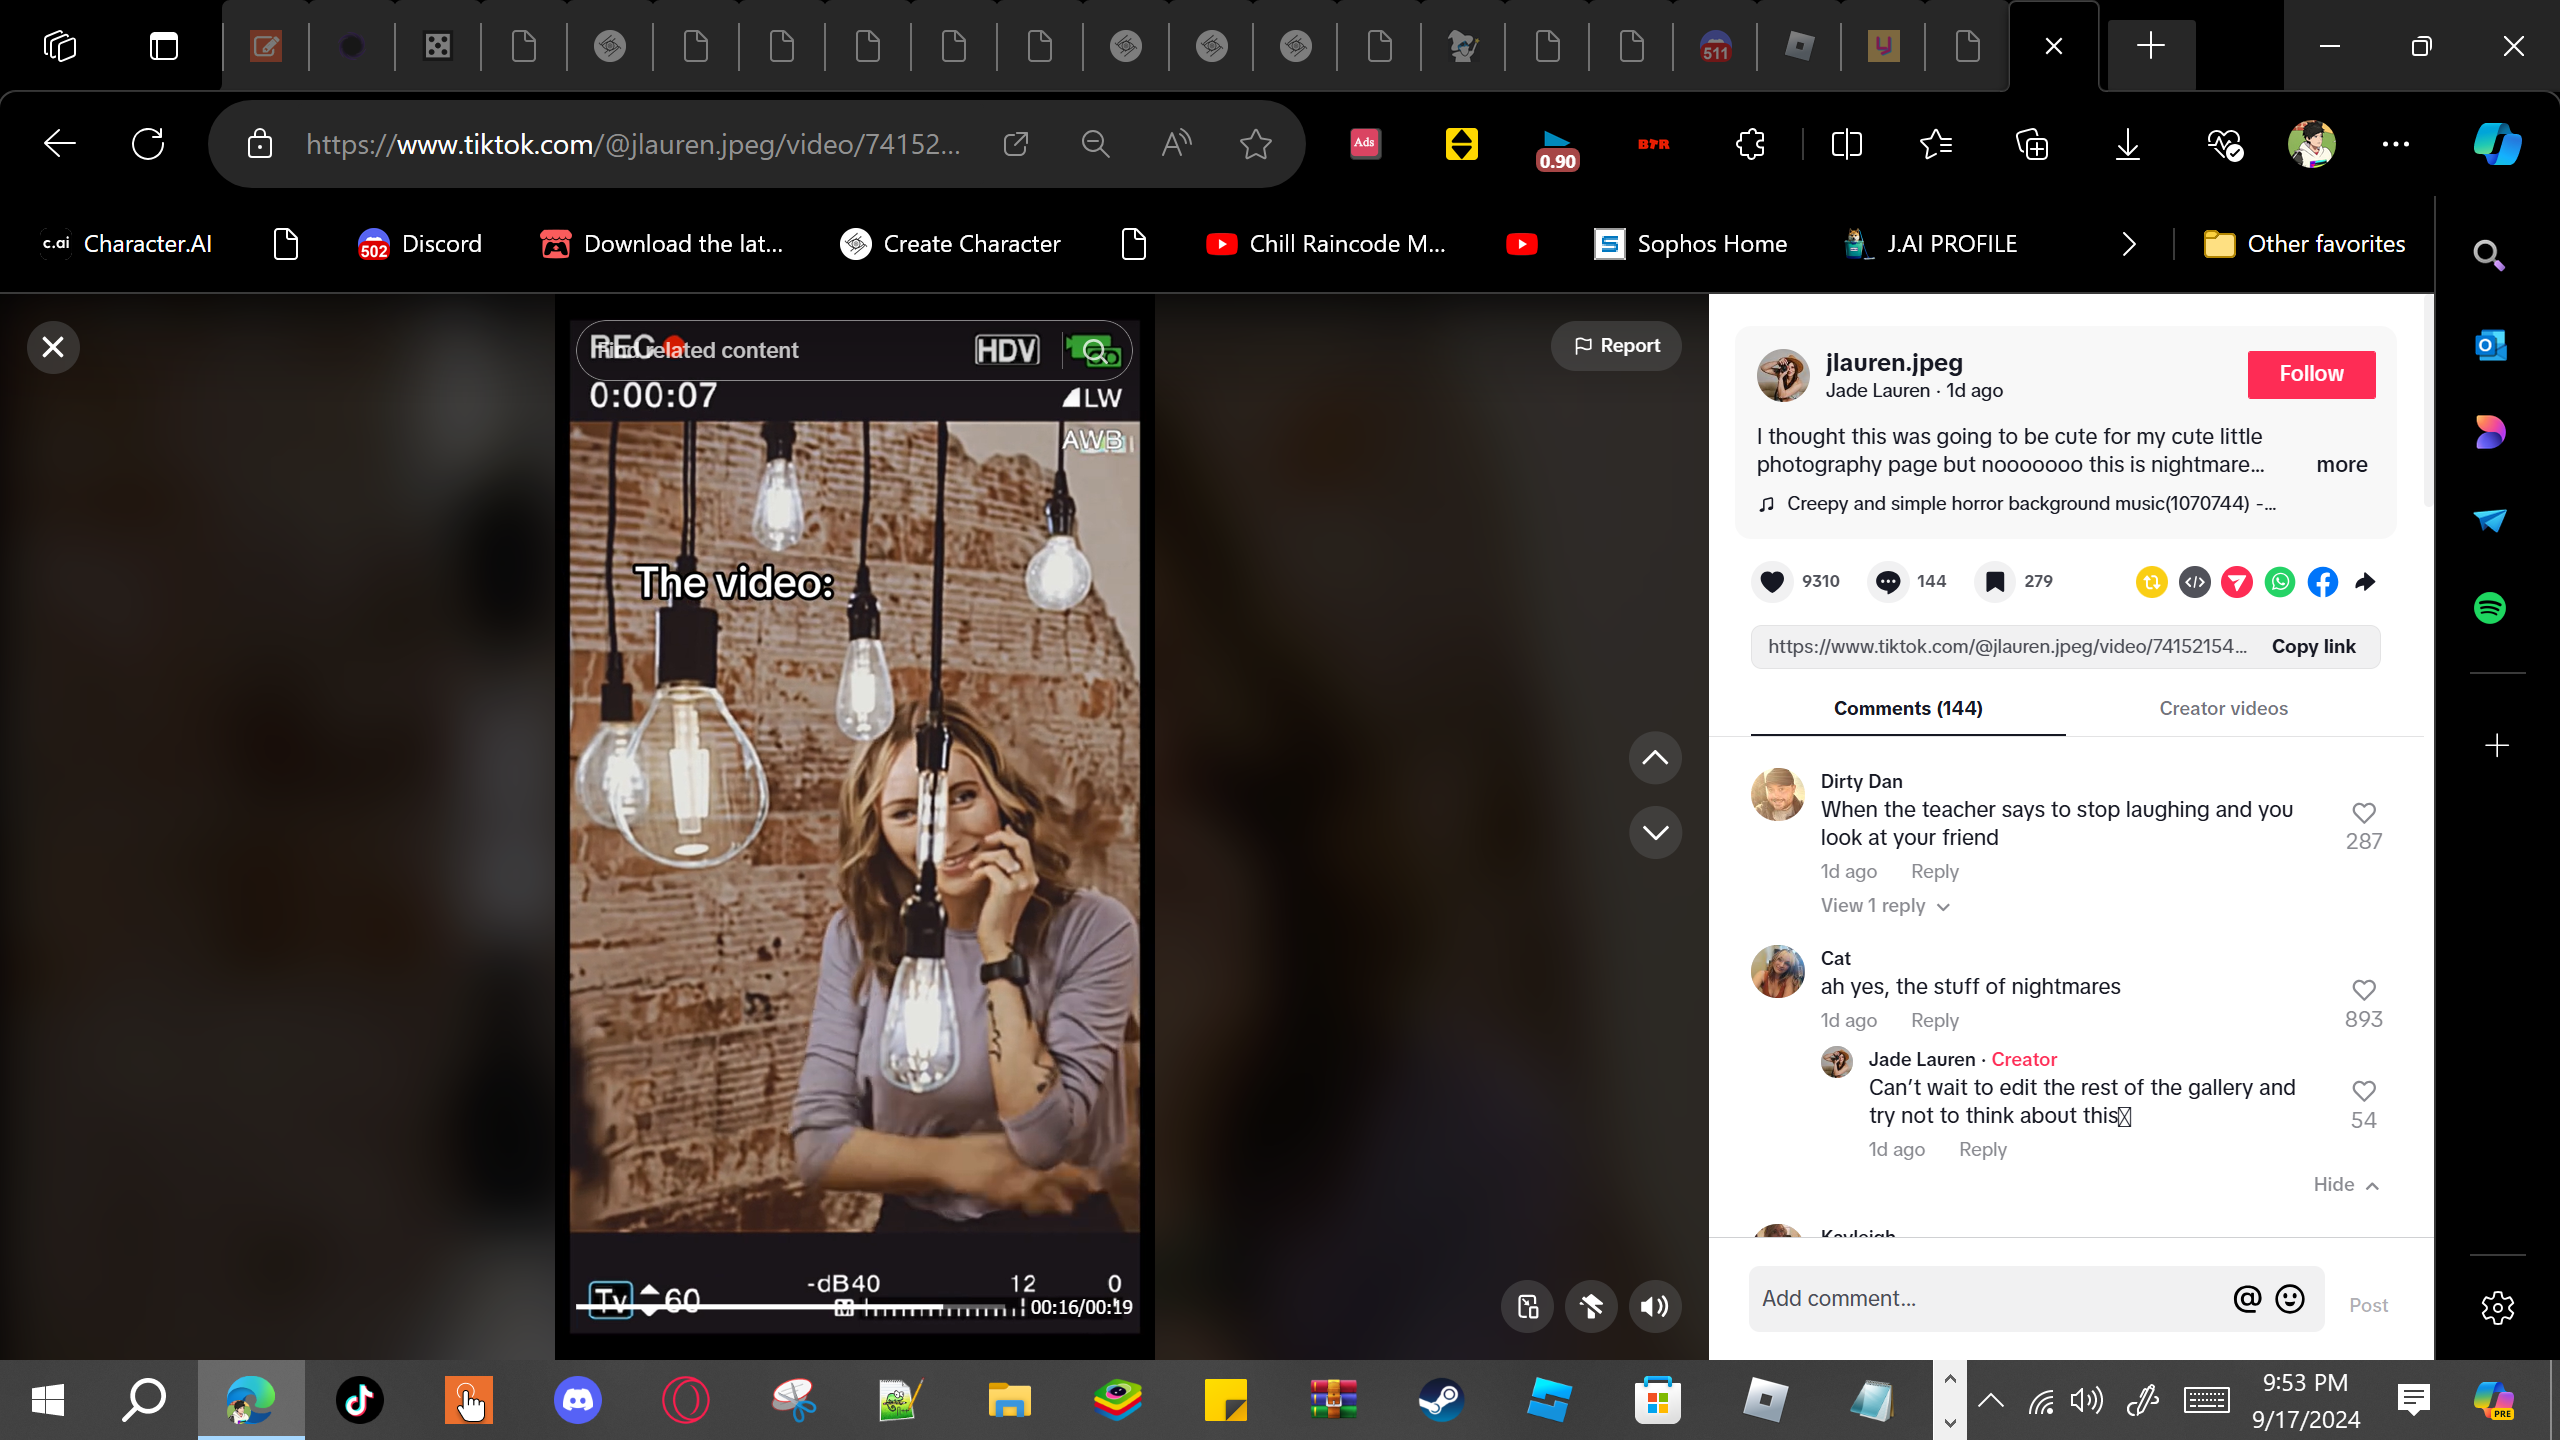Like Dirty Dan's comment heart
This screenshot has width=2560, height=1440.
[2364, 813]
